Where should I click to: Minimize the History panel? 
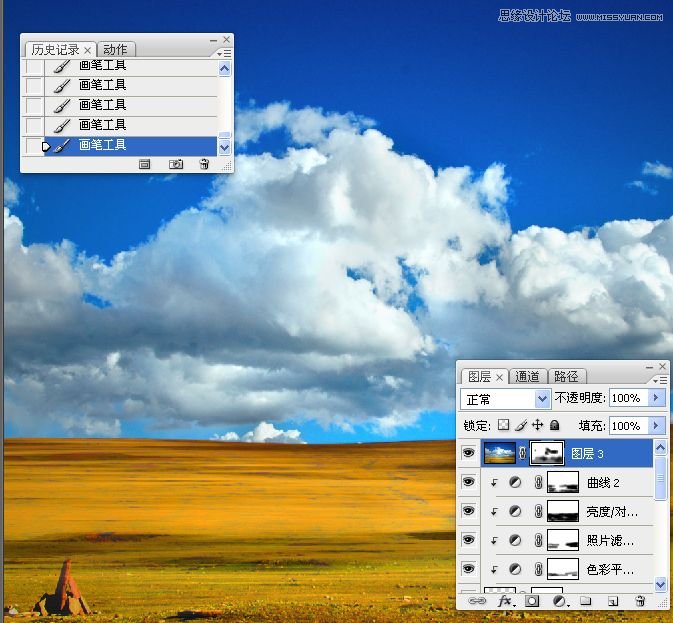213,40
